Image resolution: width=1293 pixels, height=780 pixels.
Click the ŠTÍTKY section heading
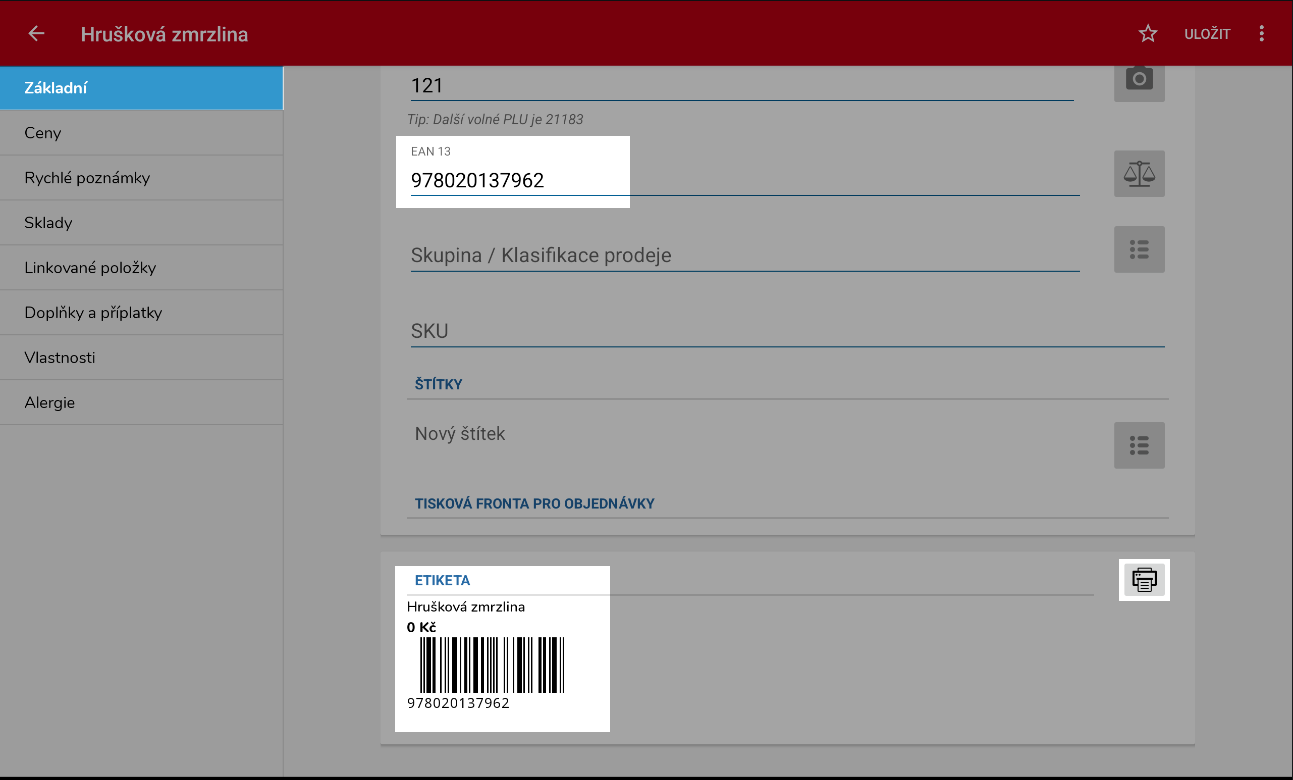(x=439, y=384)
